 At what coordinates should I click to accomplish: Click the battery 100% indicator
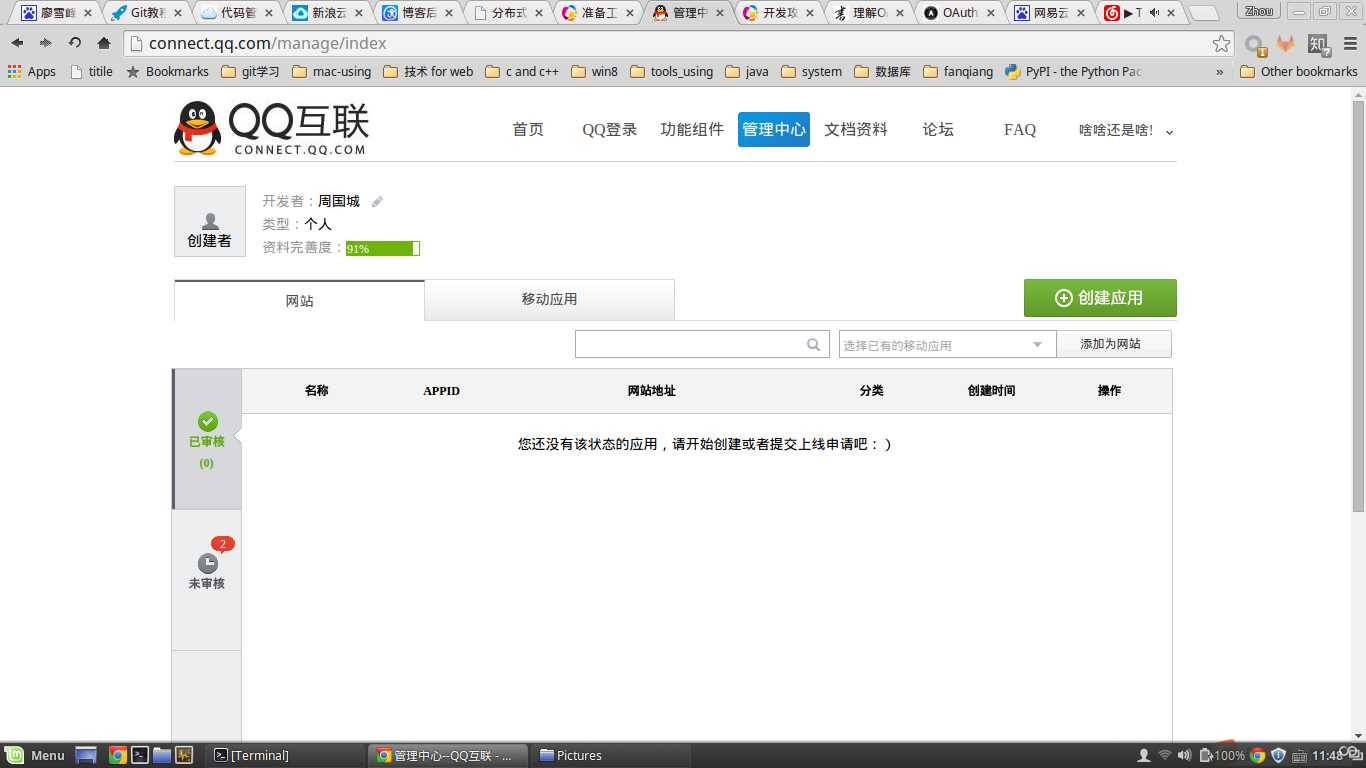pyautogui.click(x=1222, y=755)
